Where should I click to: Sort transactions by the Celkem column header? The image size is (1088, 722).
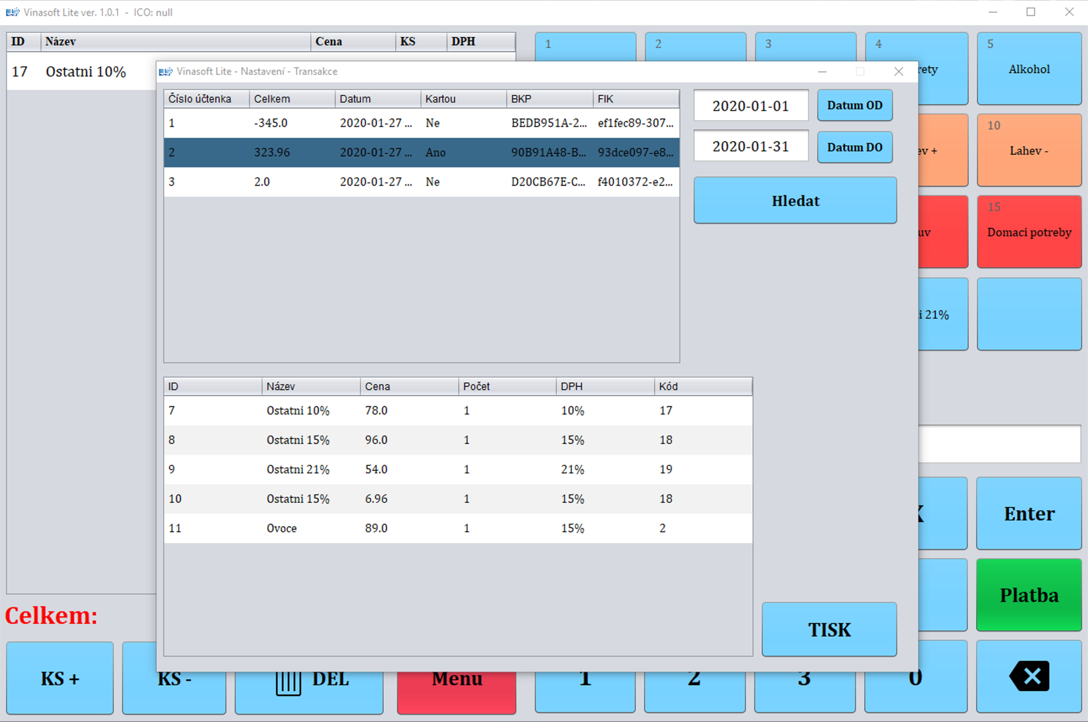(290, 98)
